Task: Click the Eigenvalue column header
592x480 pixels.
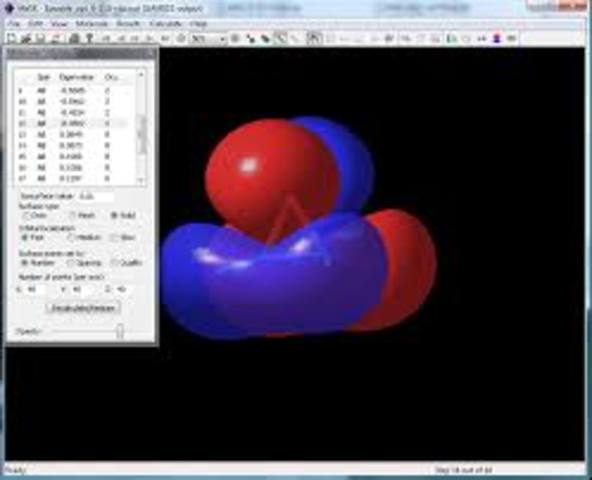Action: (76, 77)
